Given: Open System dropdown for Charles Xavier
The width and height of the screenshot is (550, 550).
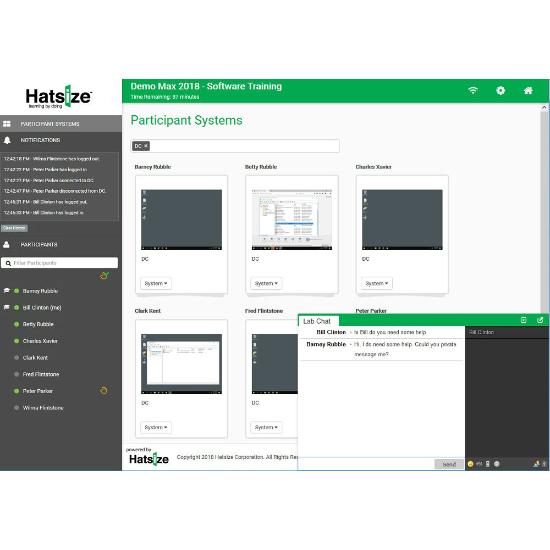Looking at the screenshot, I should (x=376, y=283).
